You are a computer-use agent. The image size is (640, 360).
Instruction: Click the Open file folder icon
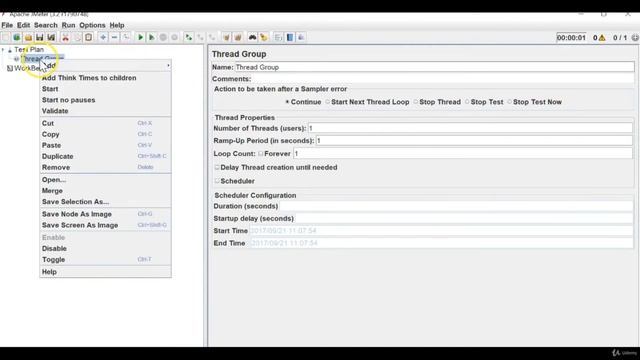[x=28, y=38]
